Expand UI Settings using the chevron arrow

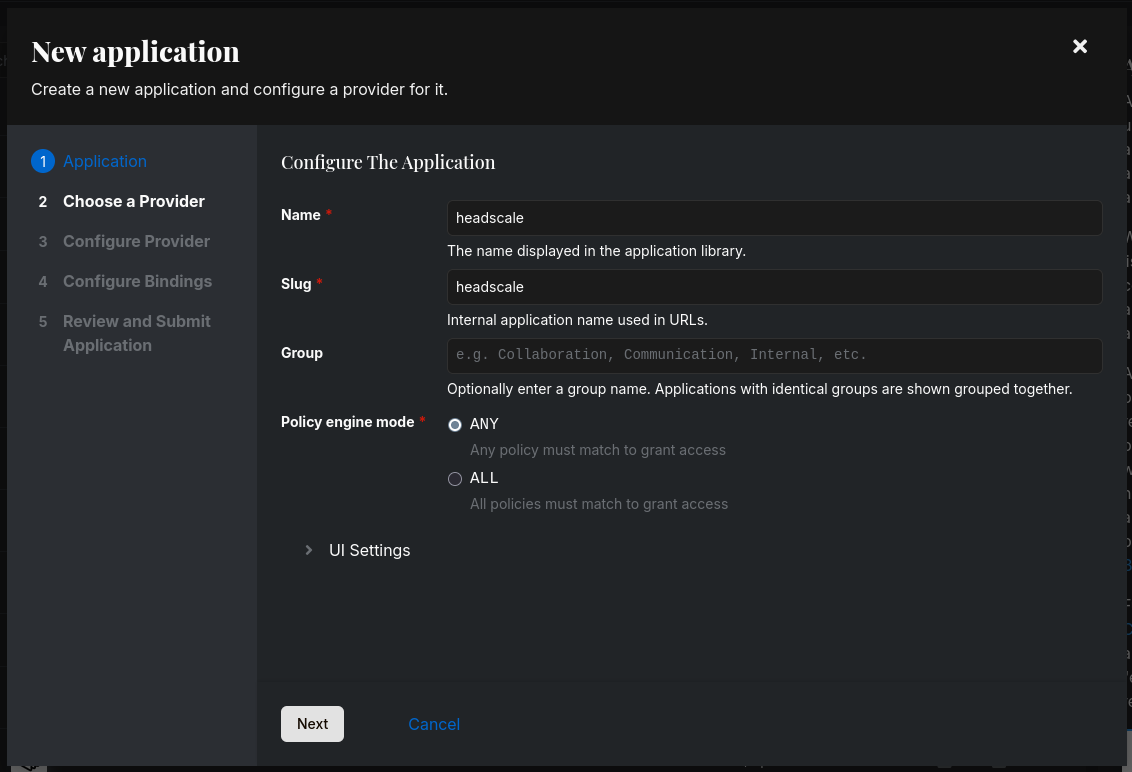point(309,550)
